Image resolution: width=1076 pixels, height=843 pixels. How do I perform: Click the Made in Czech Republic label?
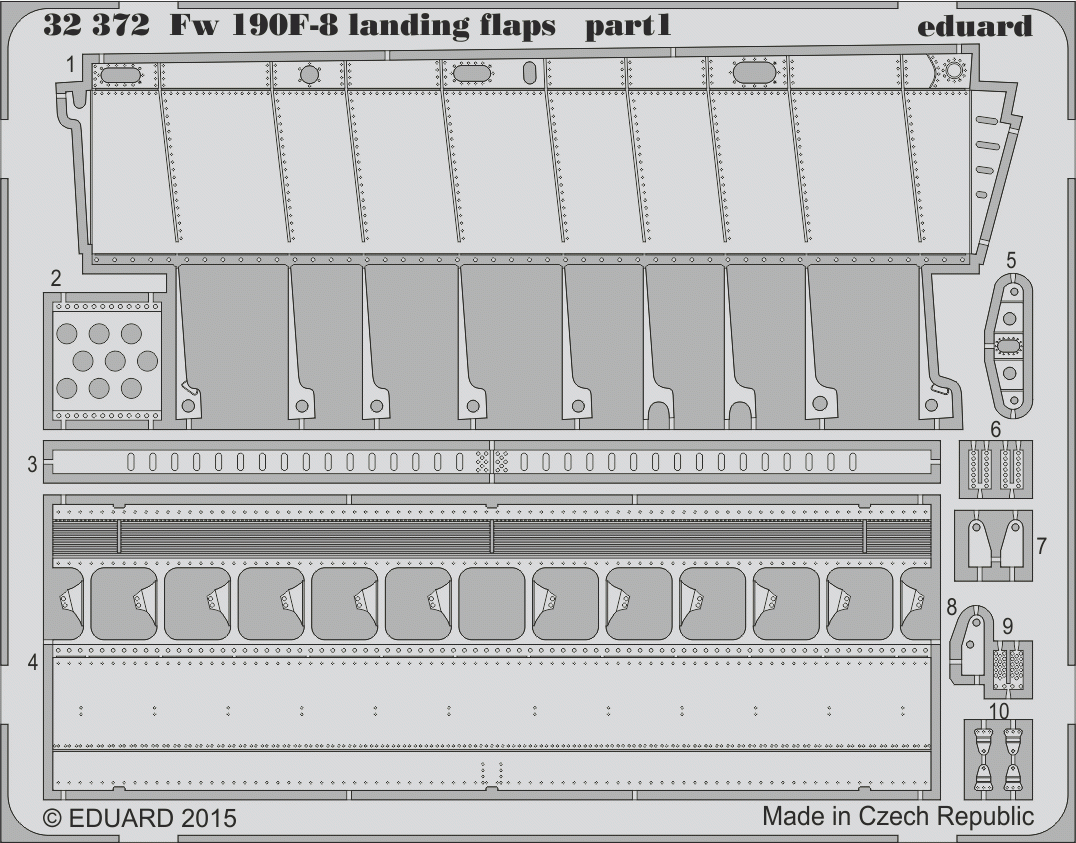click(x=898, y=816)
